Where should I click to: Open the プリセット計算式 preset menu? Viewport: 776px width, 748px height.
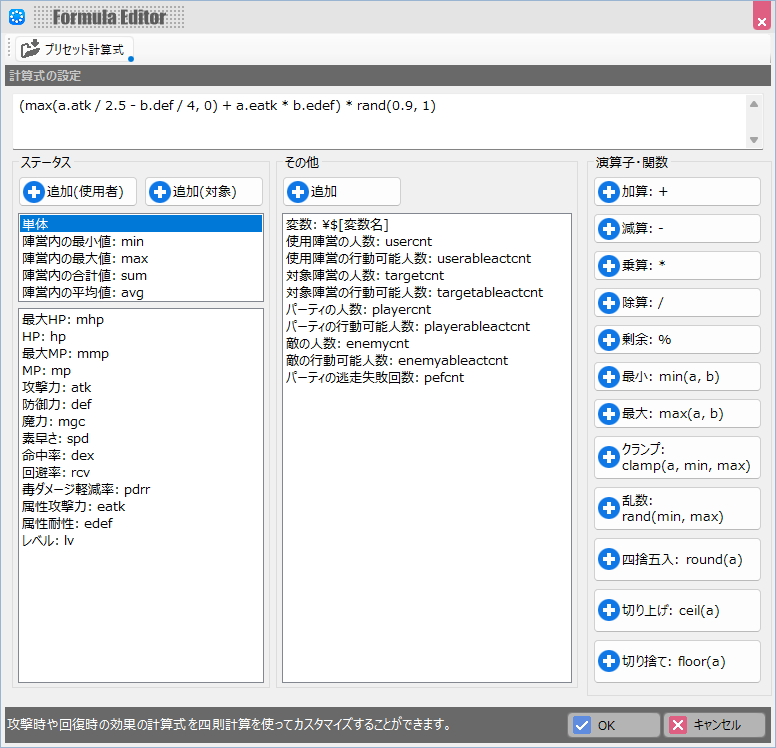[x=73, y=48]
